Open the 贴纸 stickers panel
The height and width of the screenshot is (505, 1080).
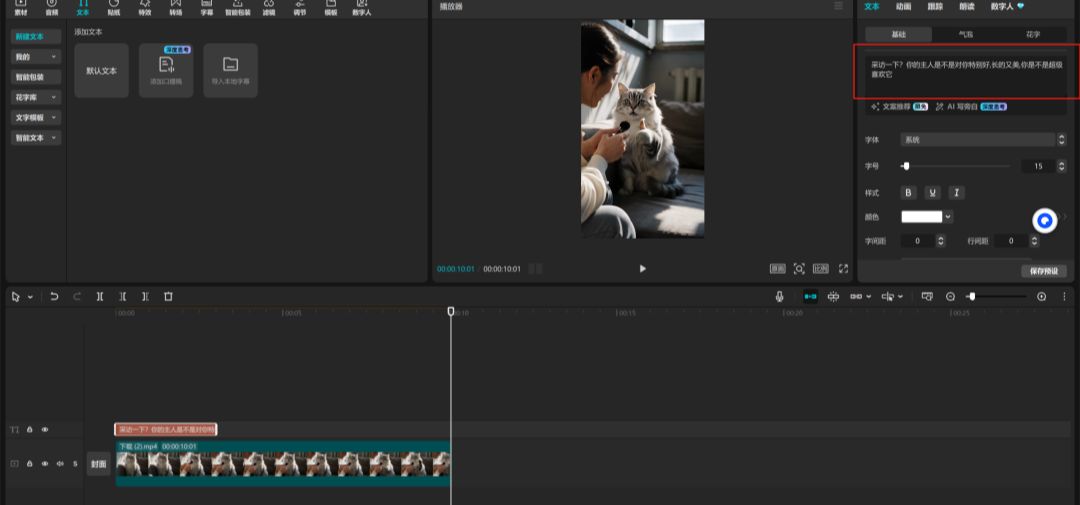114,8
